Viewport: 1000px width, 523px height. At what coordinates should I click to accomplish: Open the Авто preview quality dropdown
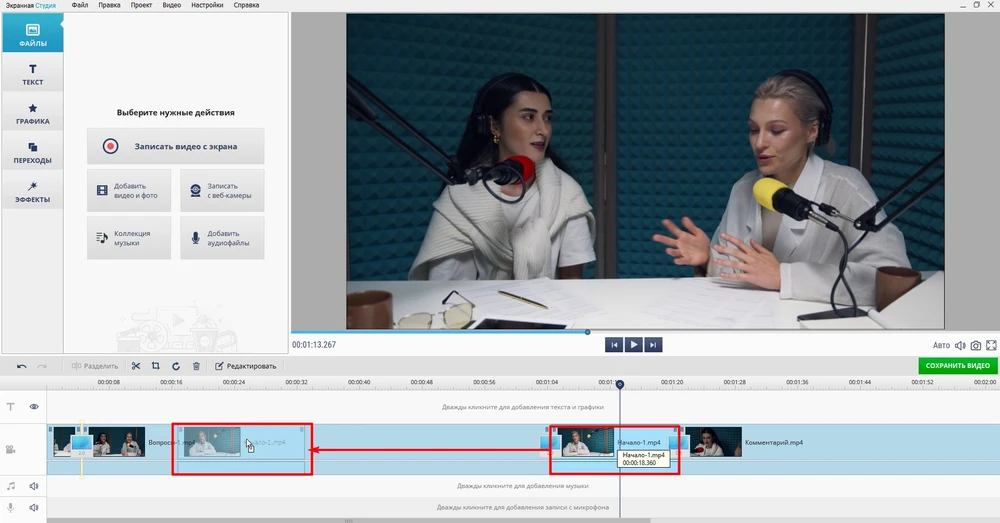[941, 345]
